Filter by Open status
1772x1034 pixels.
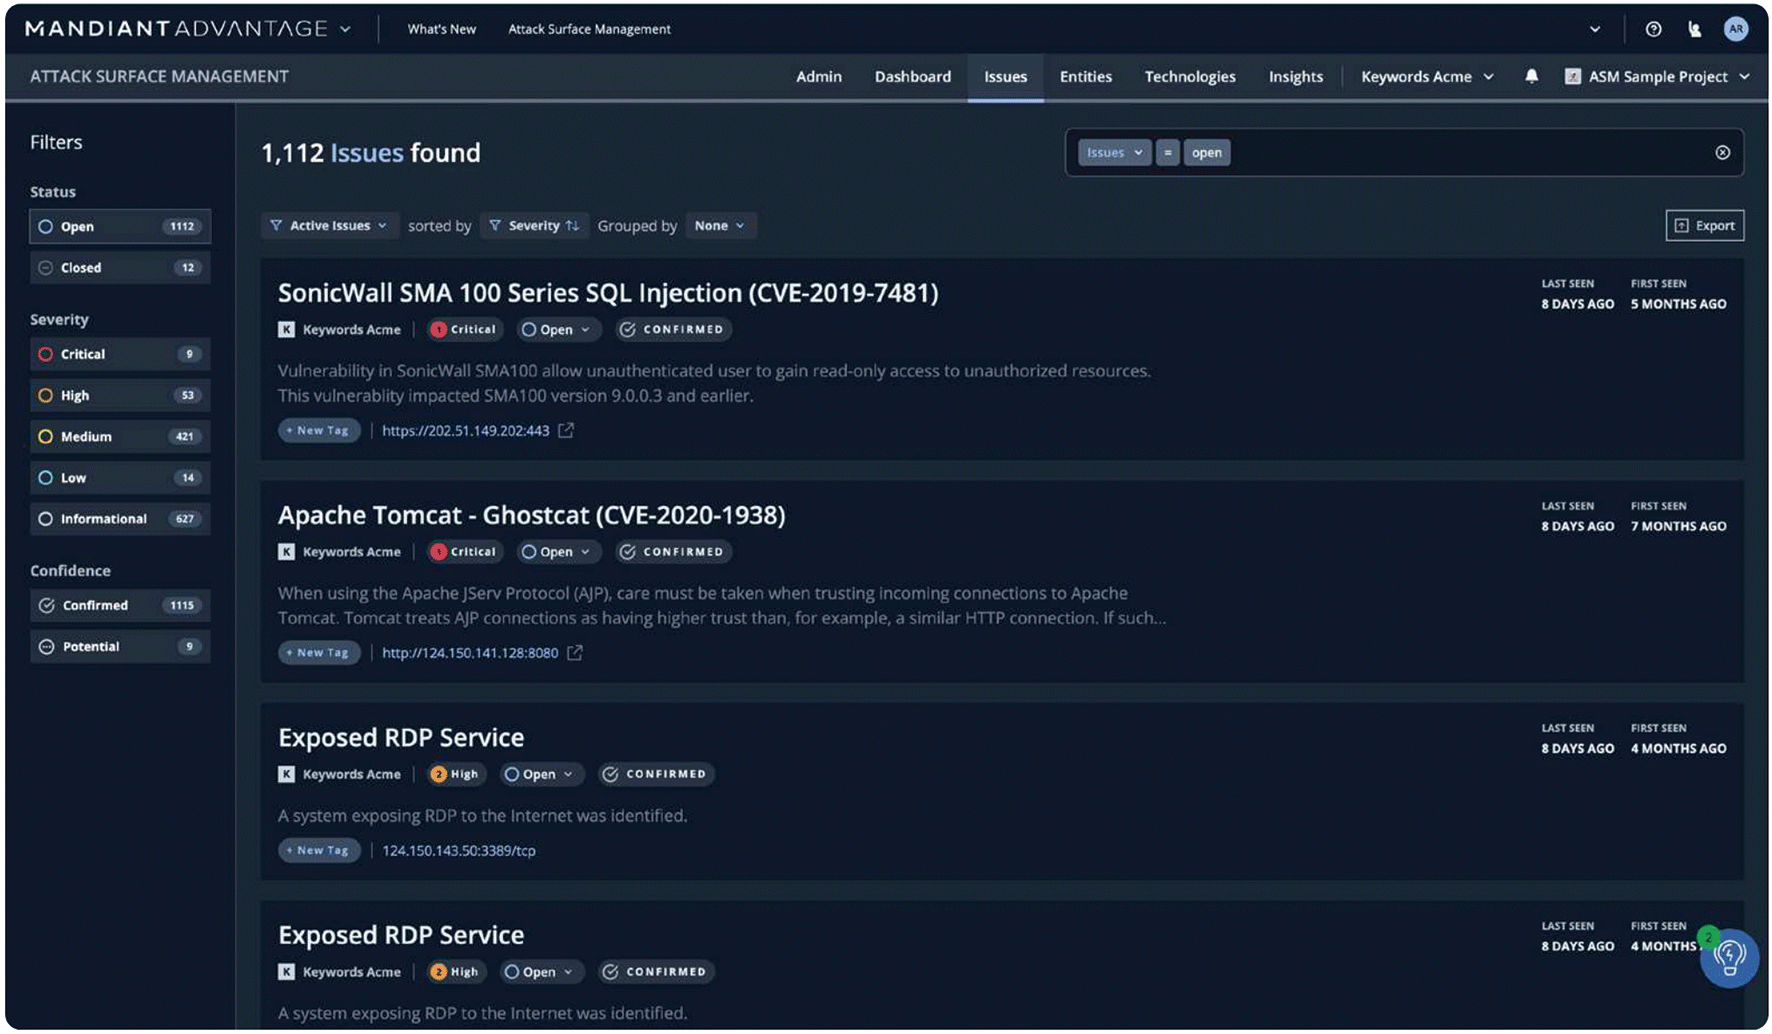point(120,226)
